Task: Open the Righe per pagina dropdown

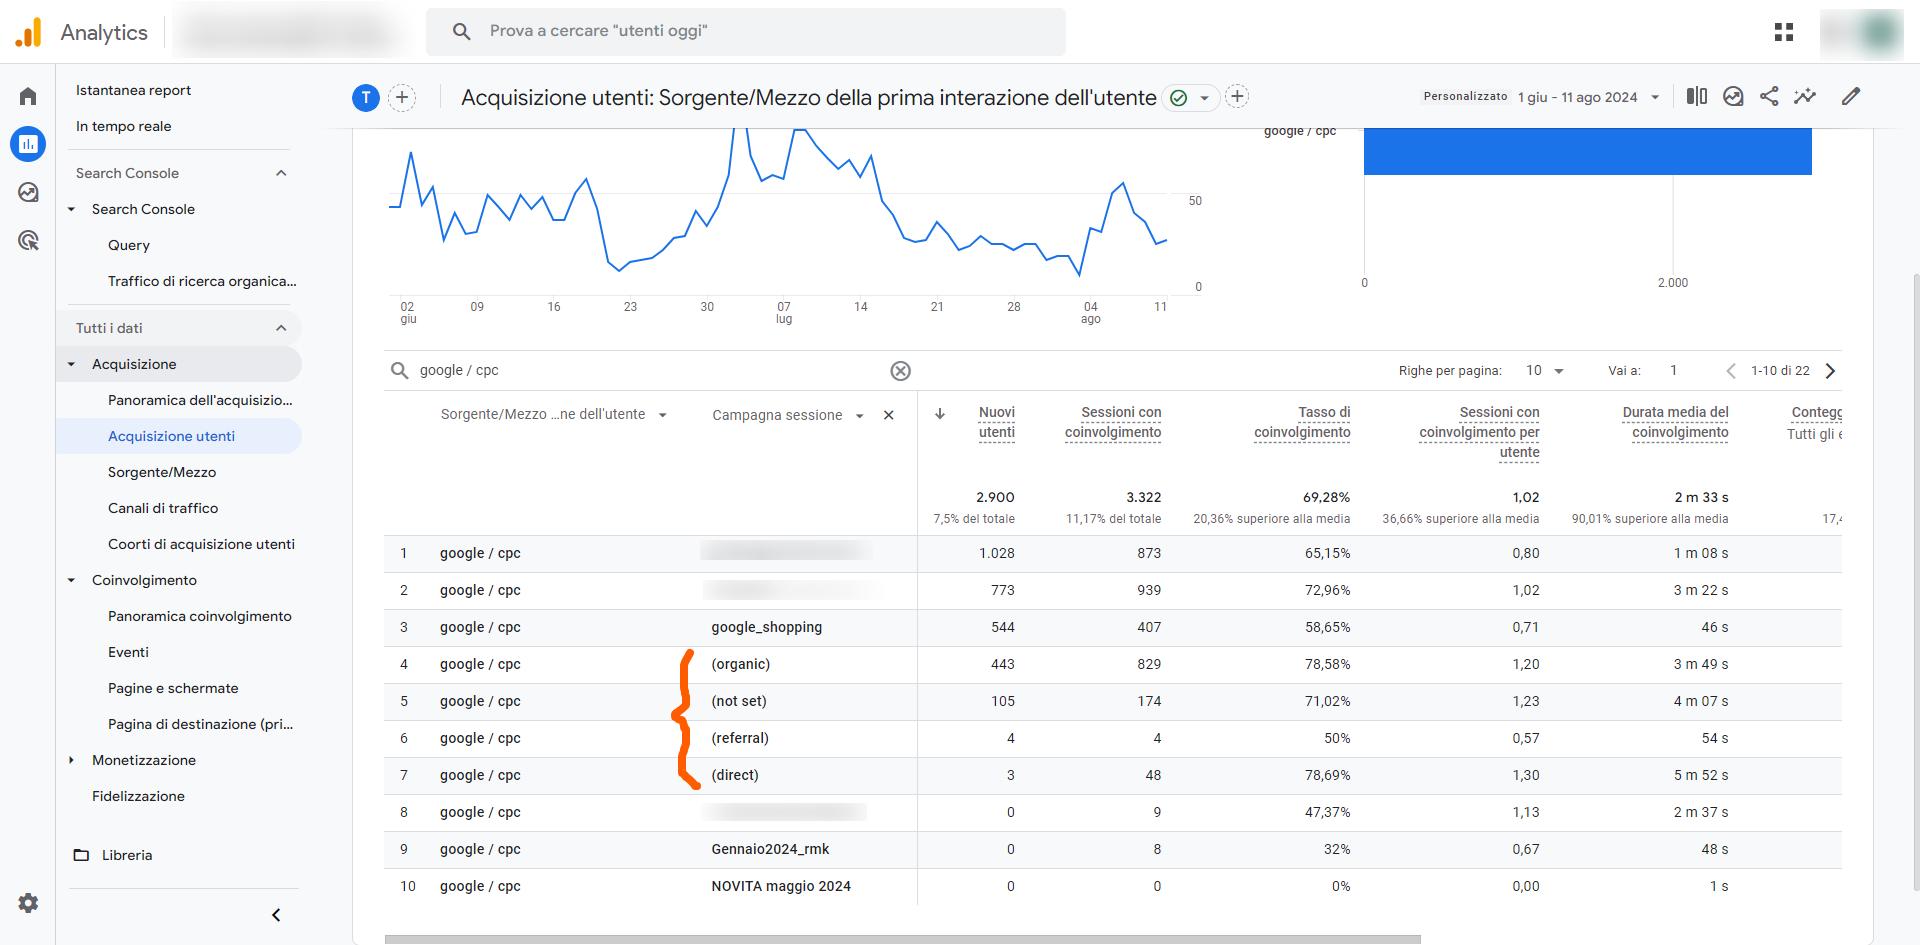Action: [1544, 371]
